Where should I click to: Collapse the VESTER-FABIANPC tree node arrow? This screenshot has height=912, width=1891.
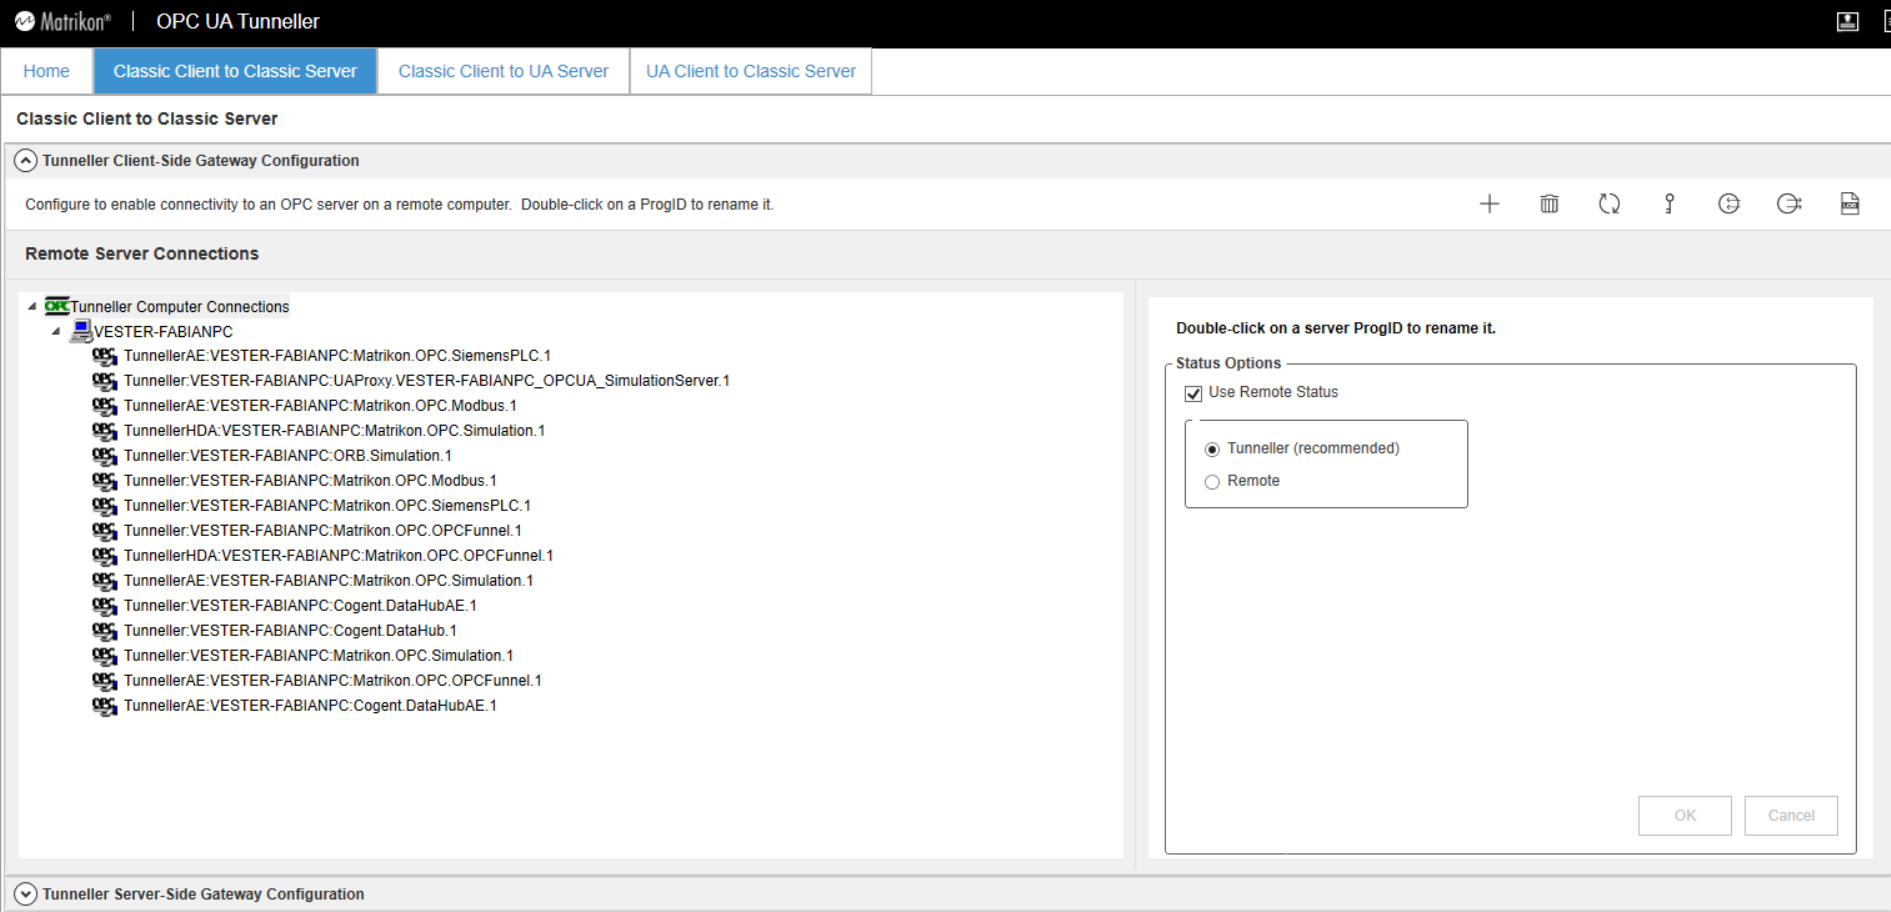(56, 331)
